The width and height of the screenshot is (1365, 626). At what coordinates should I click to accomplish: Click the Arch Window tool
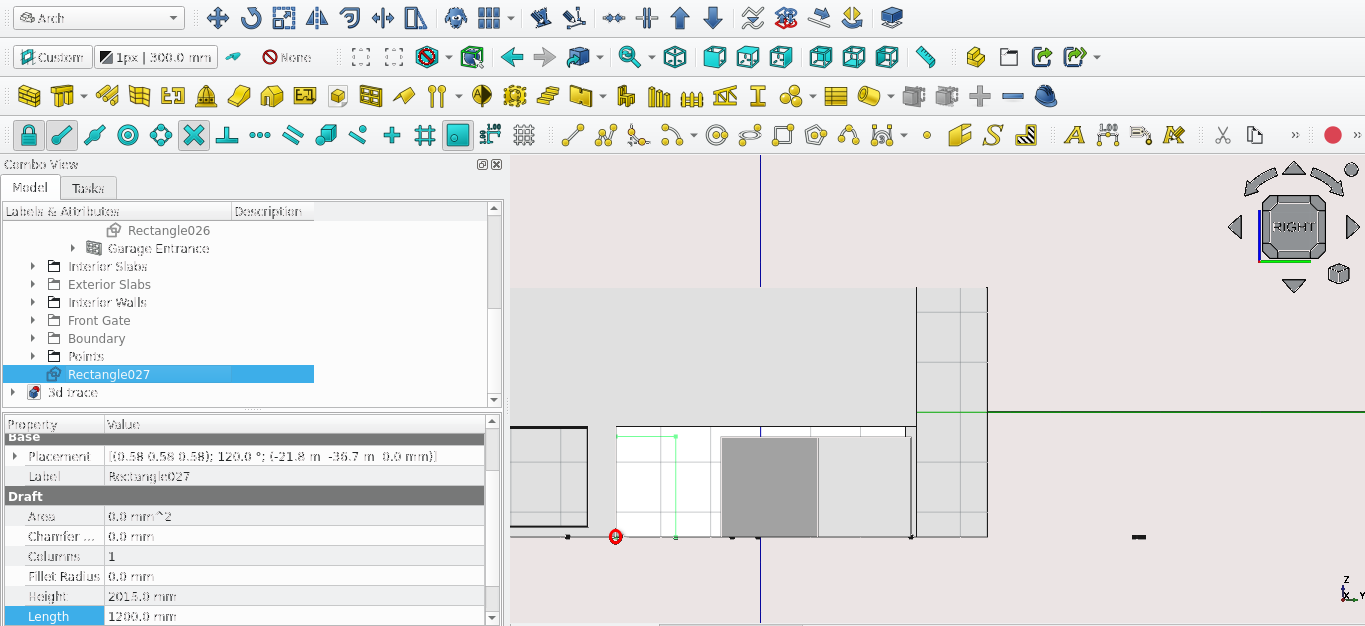tap(371, 97)
